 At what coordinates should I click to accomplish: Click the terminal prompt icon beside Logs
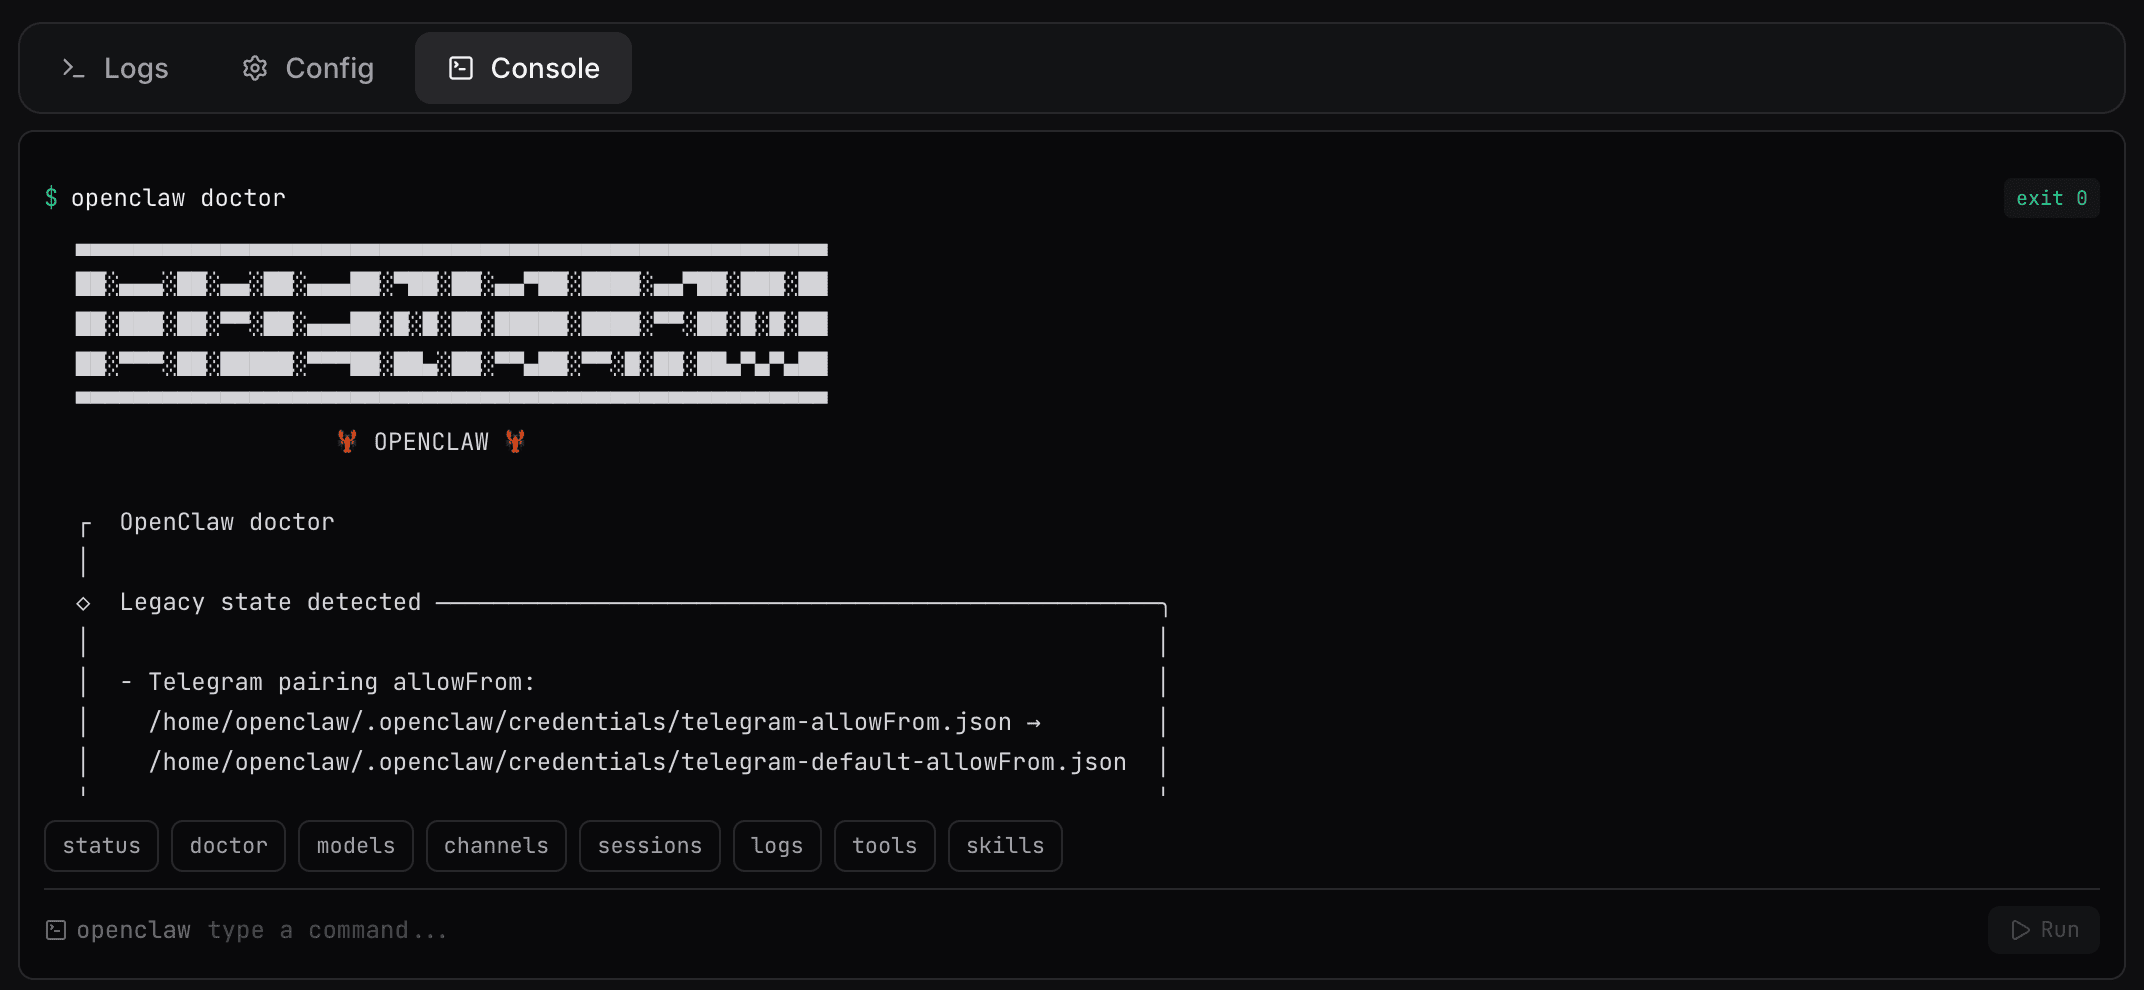[x=73, y=68]
